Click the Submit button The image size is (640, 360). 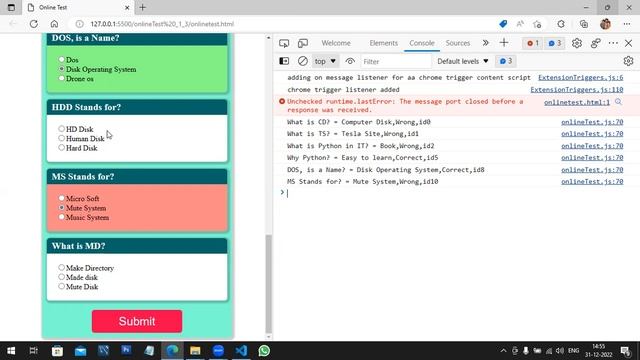tap(137, 321)
